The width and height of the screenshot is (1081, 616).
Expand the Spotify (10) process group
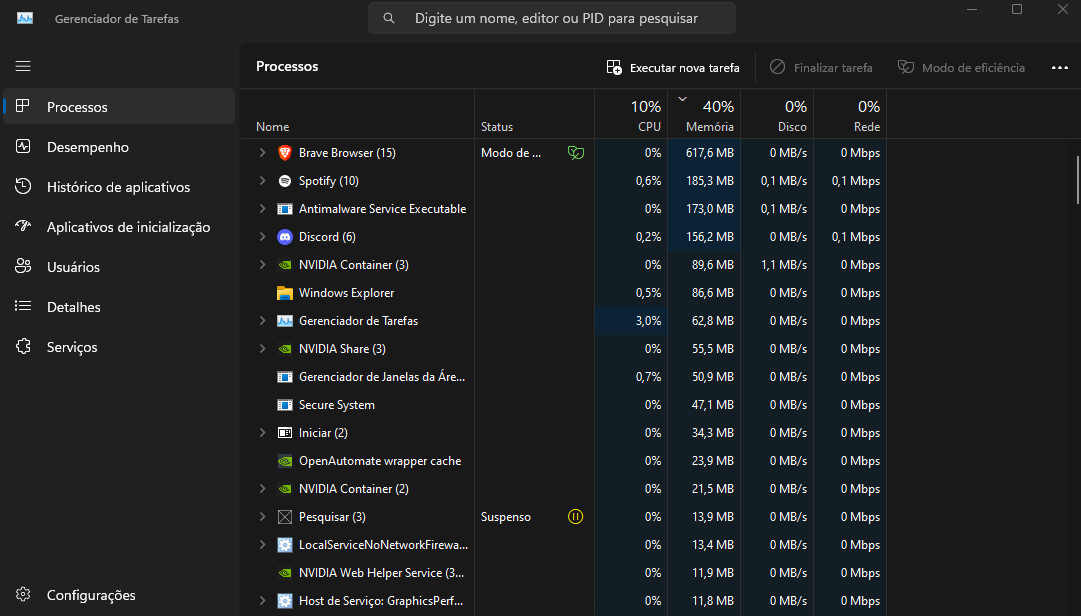click(x=262, y=181)
